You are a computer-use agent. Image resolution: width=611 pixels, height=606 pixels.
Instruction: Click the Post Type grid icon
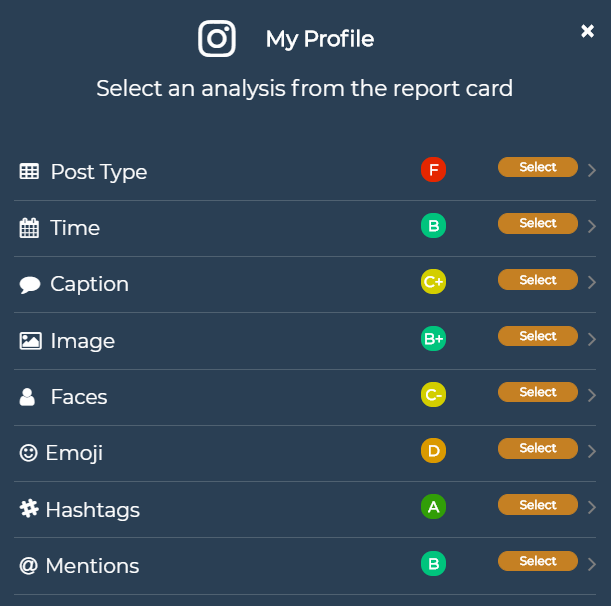coord(29,171)
